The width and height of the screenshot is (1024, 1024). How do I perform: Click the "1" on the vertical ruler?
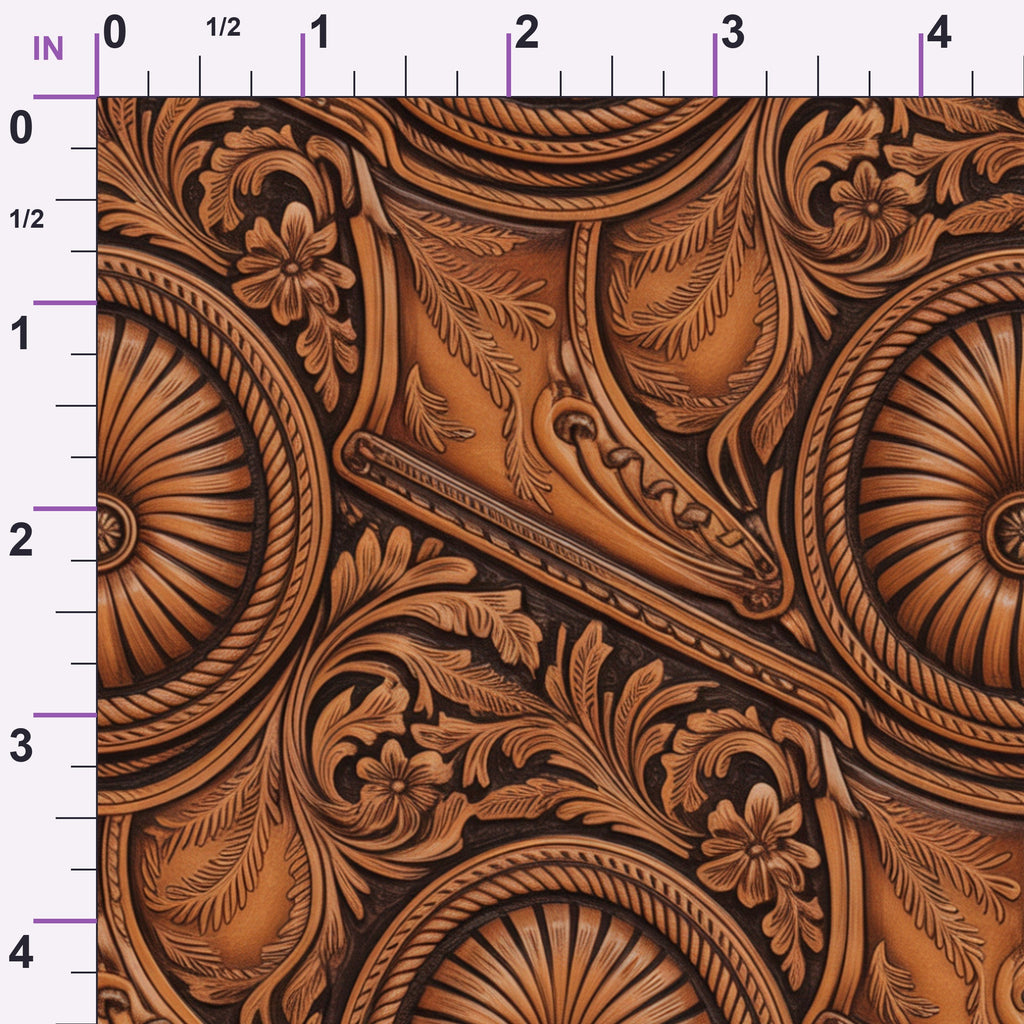[20, 333]
